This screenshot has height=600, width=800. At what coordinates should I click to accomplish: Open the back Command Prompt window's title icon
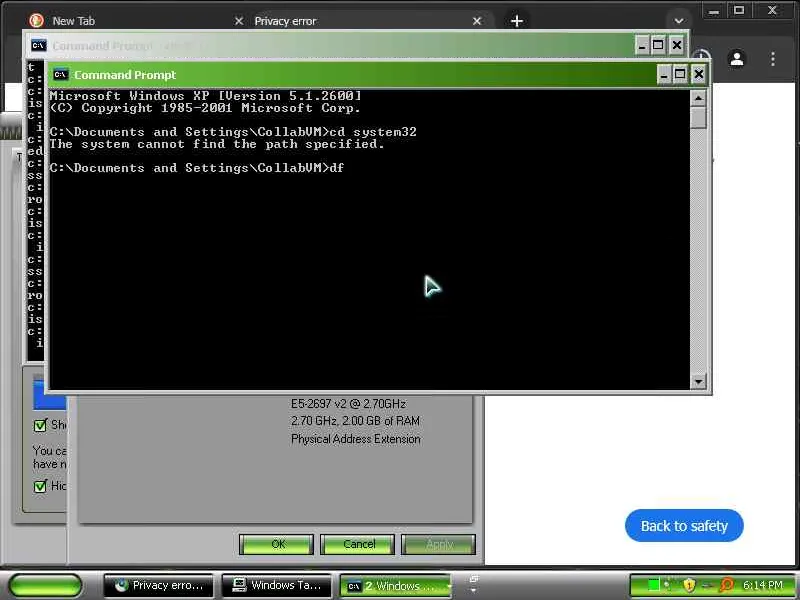point(38,45)
